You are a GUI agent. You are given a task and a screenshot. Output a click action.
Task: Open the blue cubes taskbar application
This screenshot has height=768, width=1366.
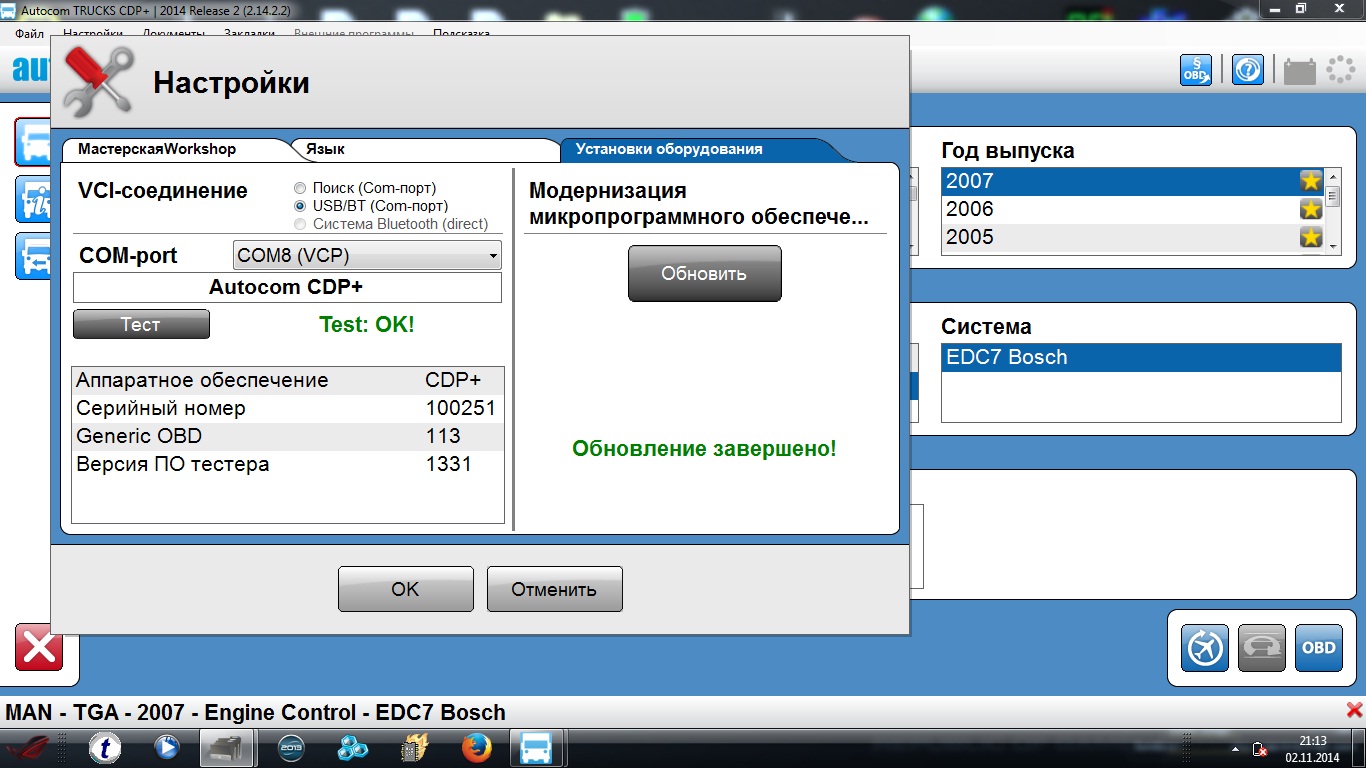click(x=352, y=747)
